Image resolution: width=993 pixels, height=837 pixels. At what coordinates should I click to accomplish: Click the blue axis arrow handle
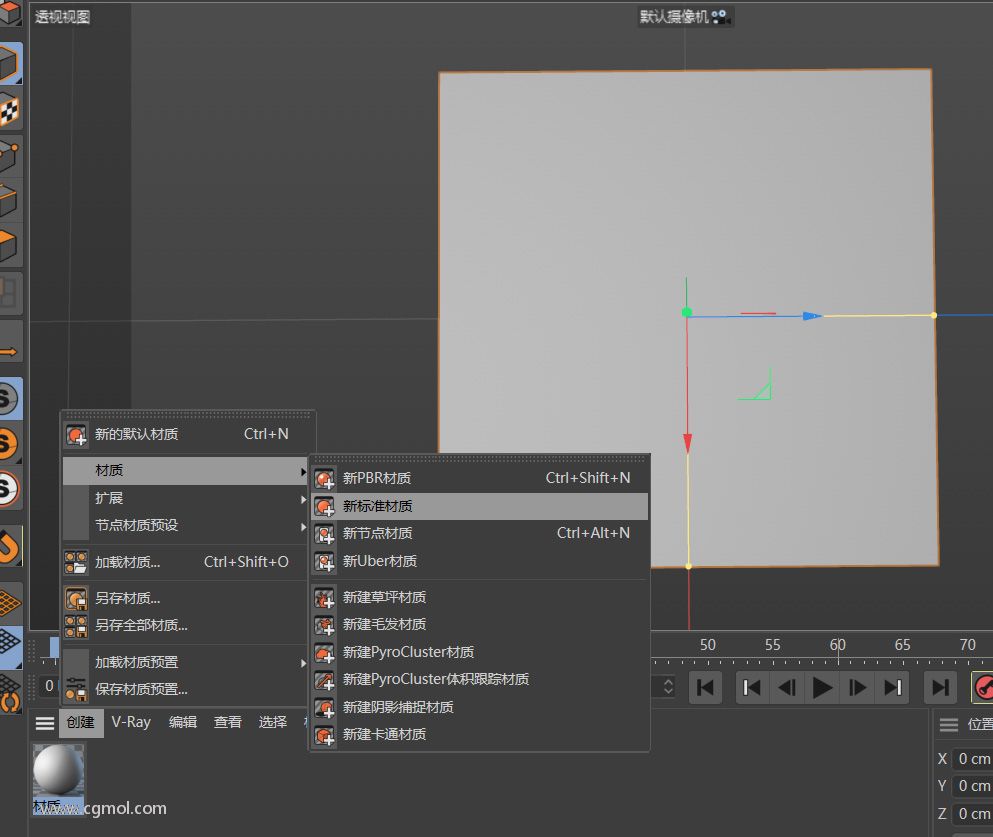tap(812, 315)
